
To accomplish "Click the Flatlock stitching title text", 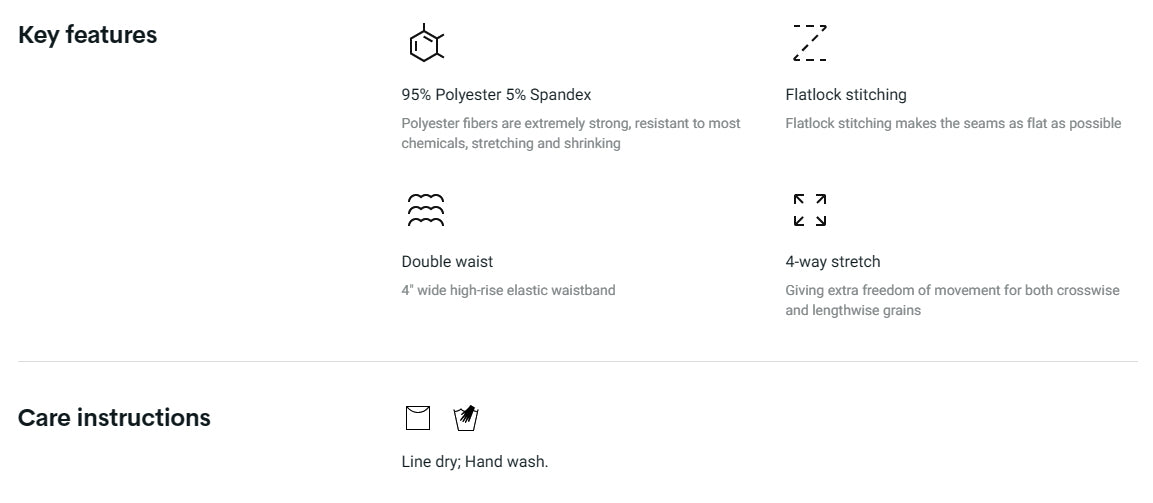I will 846,95.
